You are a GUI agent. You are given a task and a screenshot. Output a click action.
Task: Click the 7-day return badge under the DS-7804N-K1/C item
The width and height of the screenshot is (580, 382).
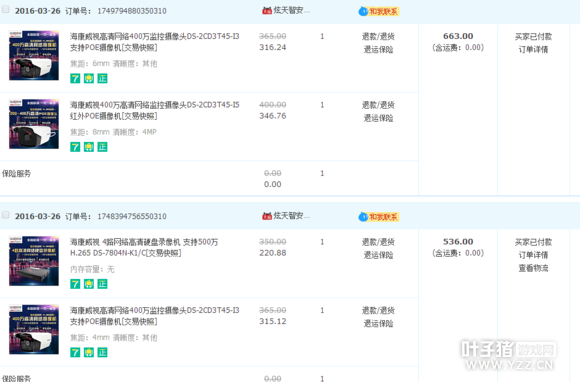[75, 284]
